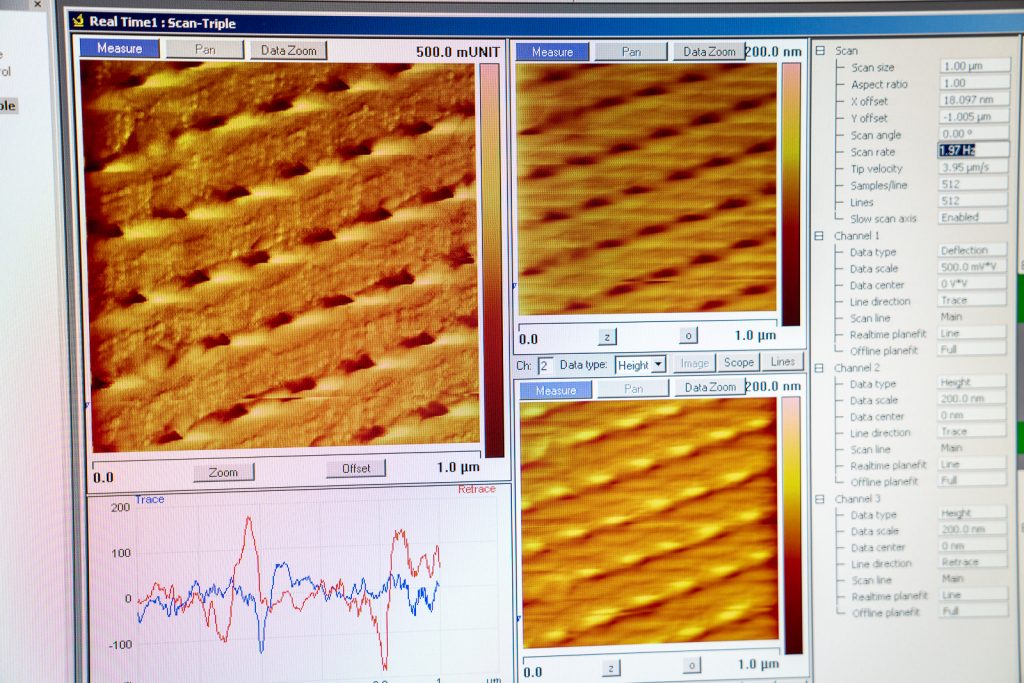Viewport: 1024px width, 683px height.
Task: Click the Aspect ratio value field
Action: tap(974, 83)
